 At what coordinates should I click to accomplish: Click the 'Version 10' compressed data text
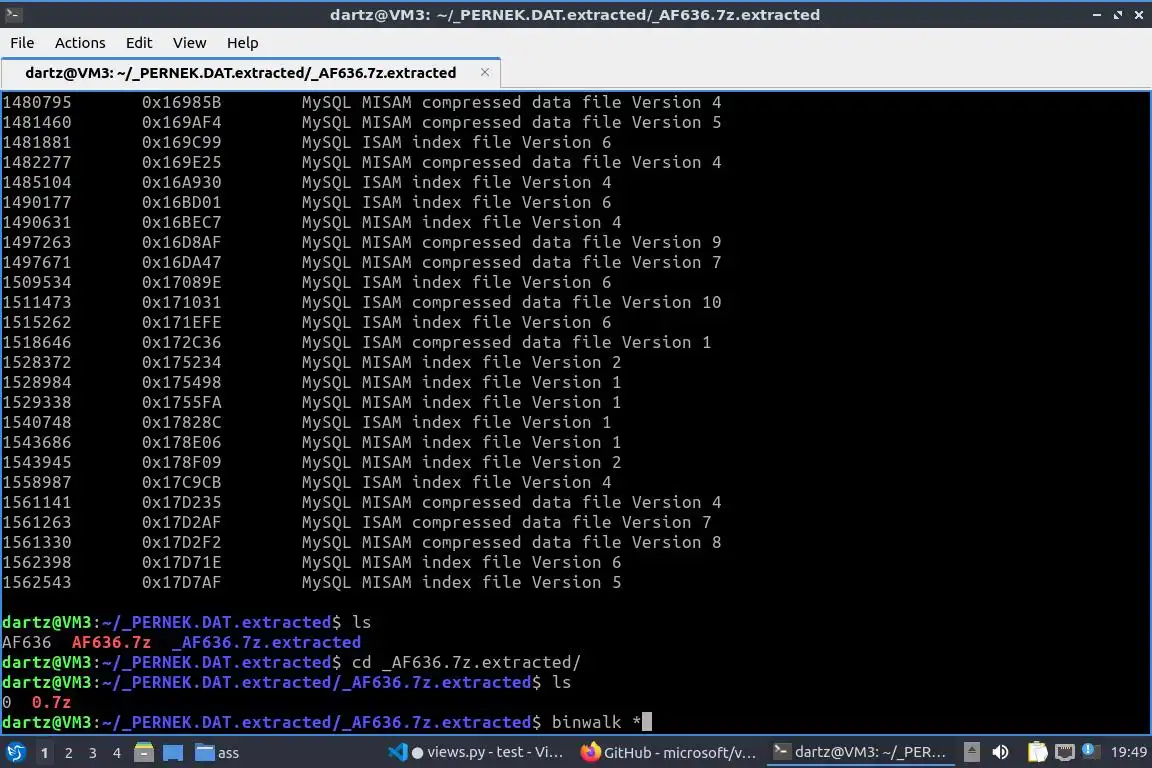pyautogui.click(x=672, y=302)
